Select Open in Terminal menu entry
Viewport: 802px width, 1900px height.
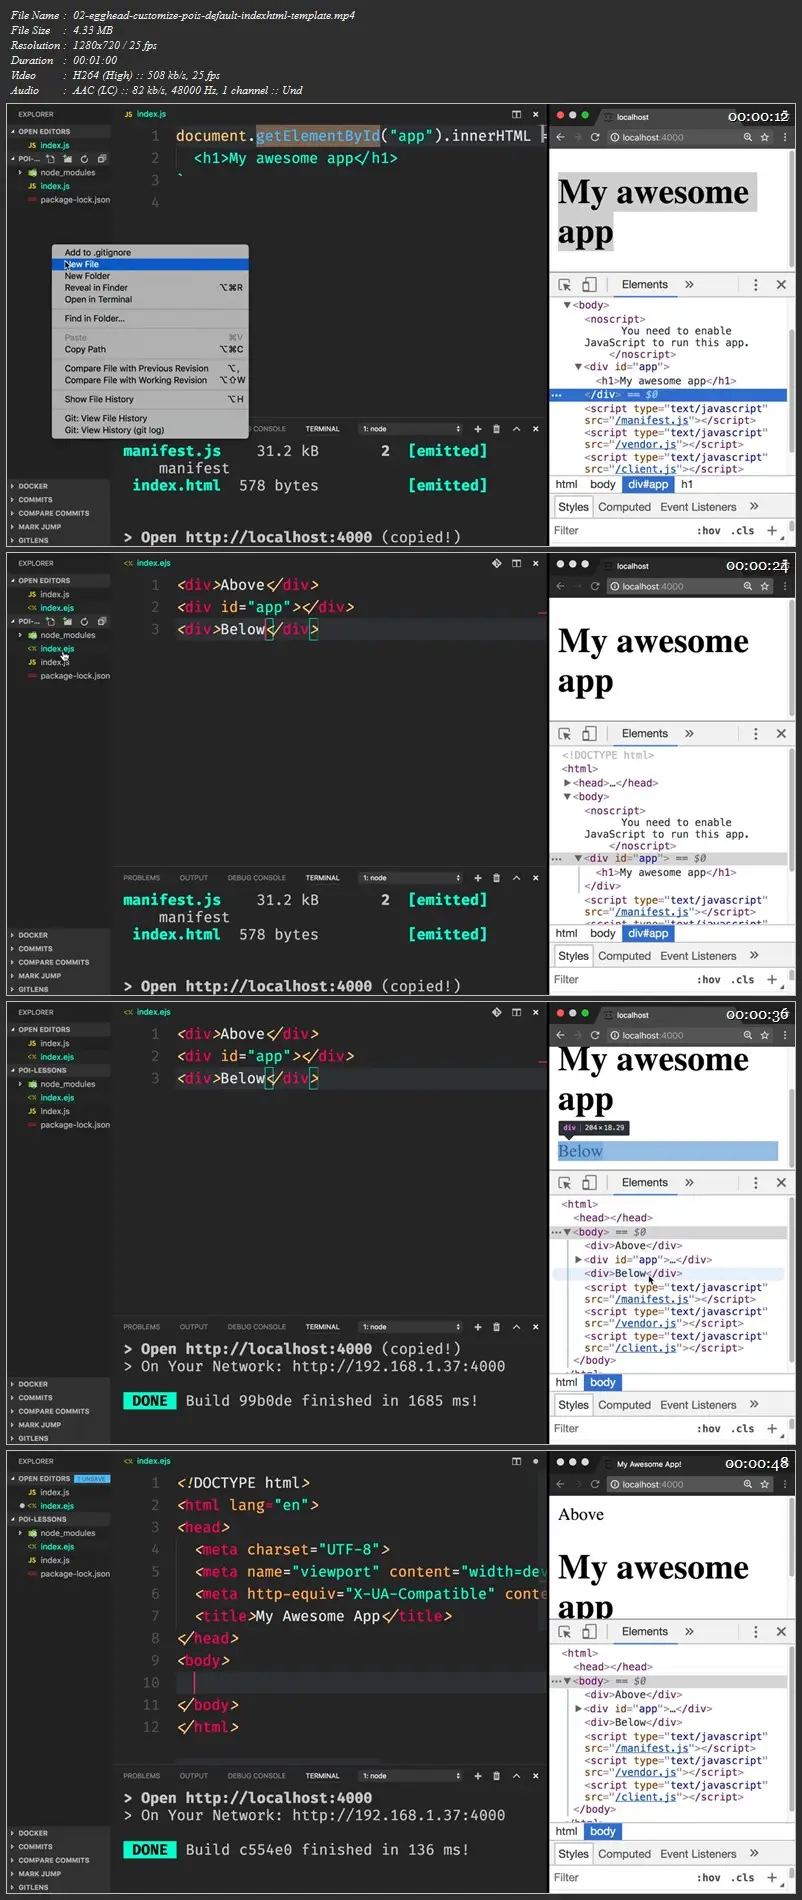150,299
